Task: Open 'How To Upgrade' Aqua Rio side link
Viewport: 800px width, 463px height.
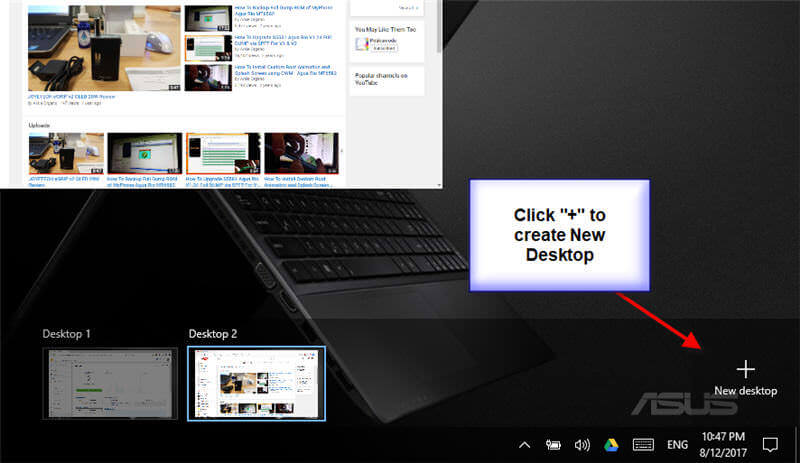Action: 283,40
